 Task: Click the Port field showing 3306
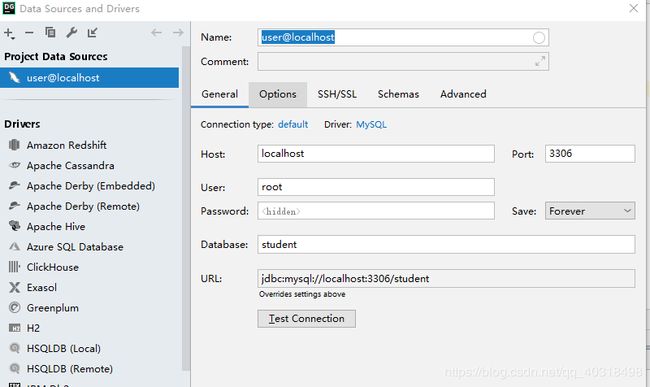[x=590, y=154]
